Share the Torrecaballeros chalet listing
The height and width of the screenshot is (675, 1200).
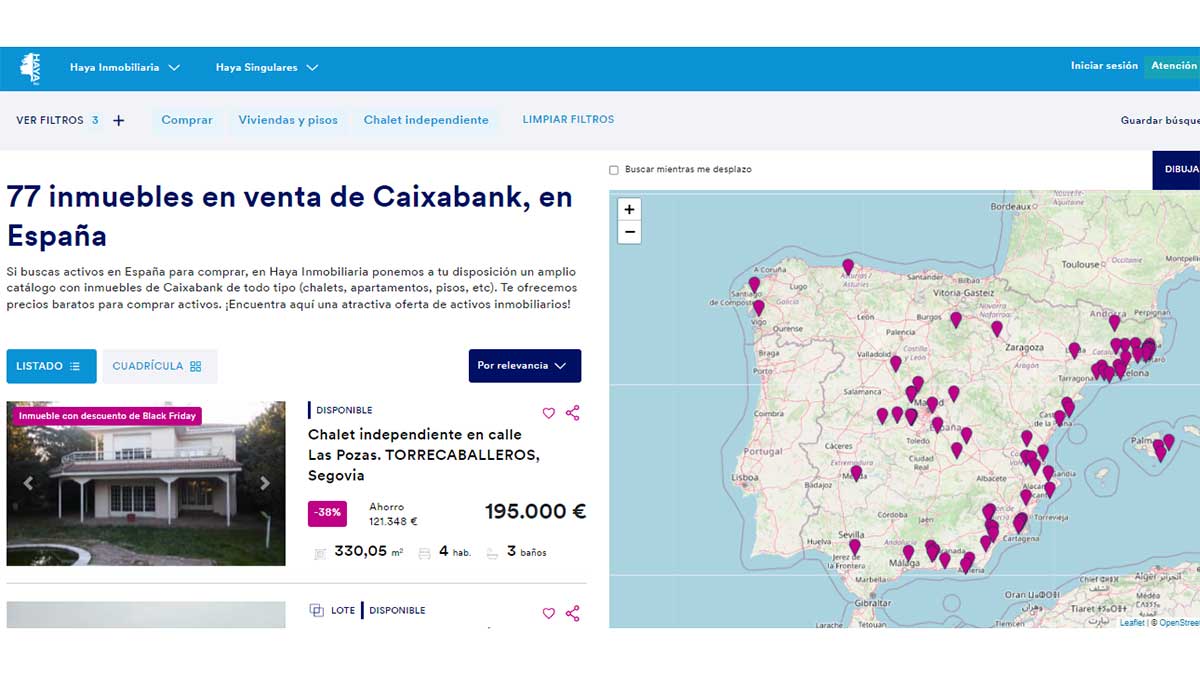tap(573, 413)
